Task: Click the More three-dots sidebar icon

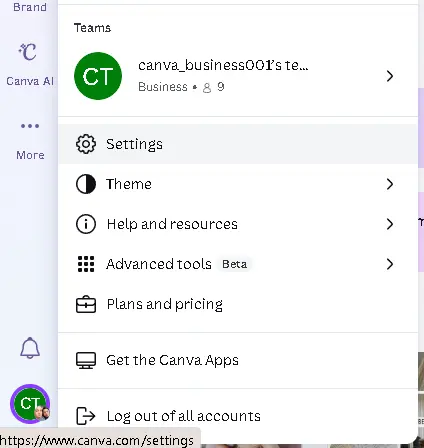Action: (30, 126)
